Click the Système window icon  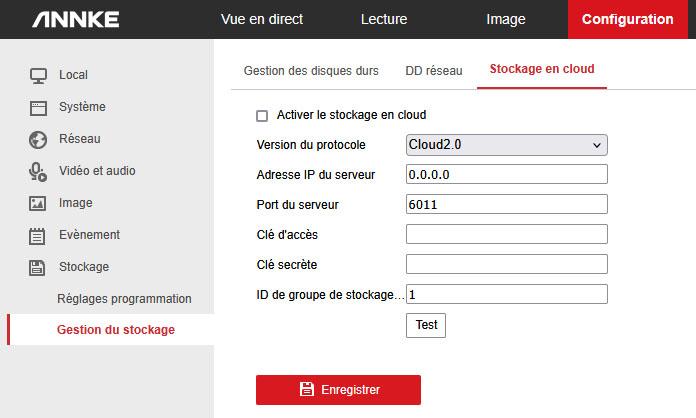click(38, 107)
